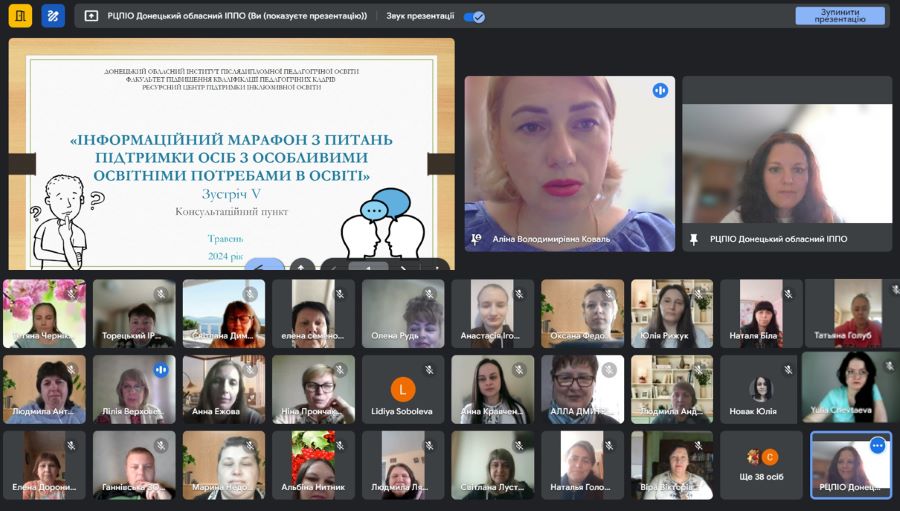The width and height of the screenshot is (900, 511).
Task: Click round profile photo in Новак Юлія tile
Action: click(761, 389)
